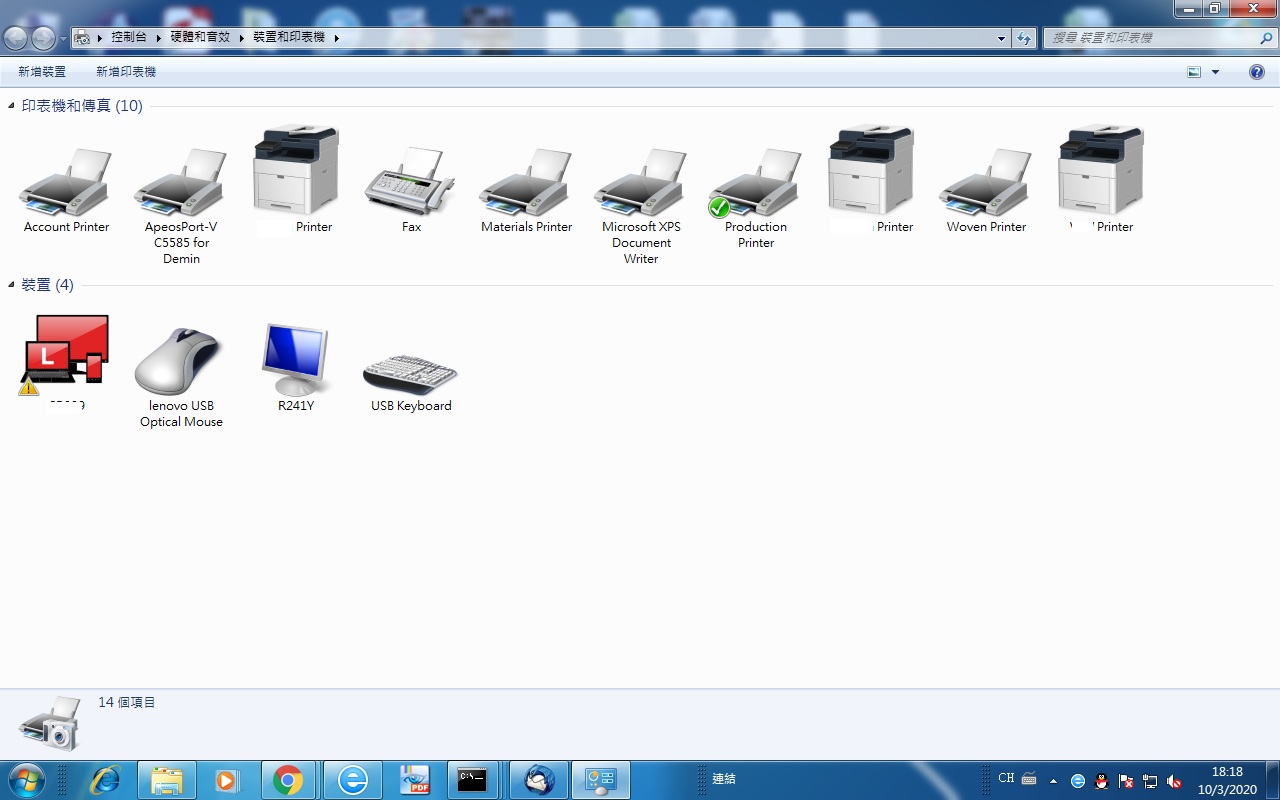The height and width of the screenshot is (800, 1280).
Task: Open the view options dropdown arrow
Action: coord(1215,72)
